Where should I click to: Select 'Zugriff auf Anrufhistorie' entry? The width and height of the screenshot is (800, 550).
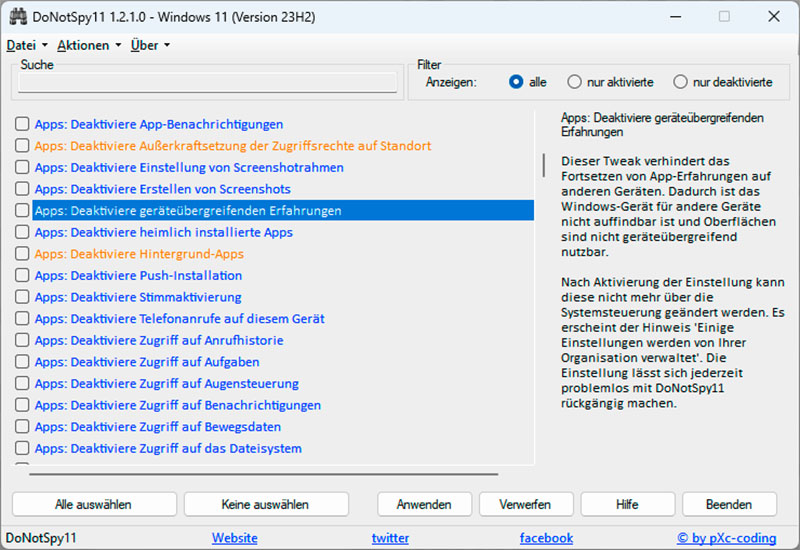point(159,340)
